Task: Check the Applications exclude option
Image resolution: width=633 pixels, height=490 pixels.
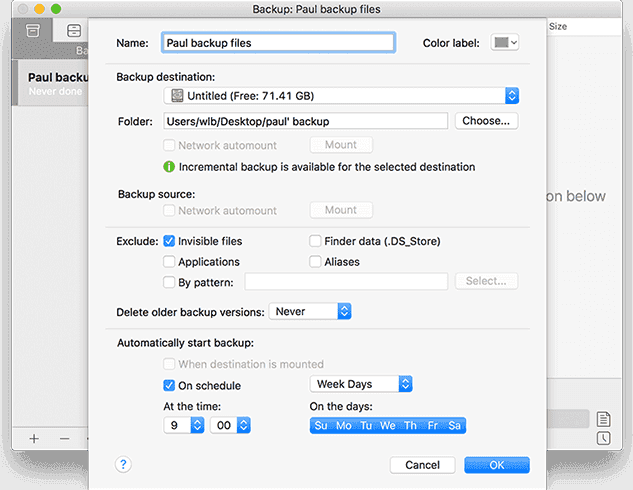Action: [170, 262]
